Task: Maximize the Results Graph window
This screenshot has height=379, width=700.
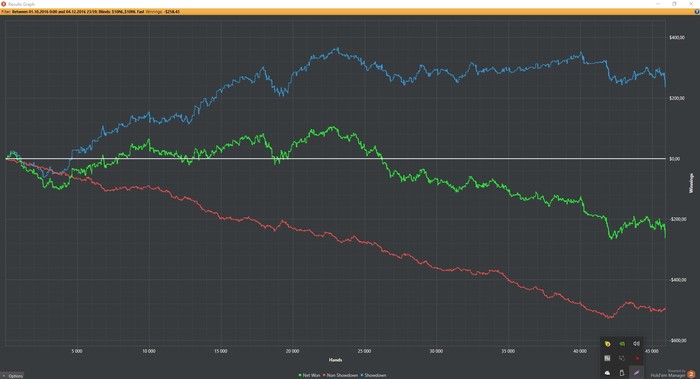Action: pos(674,4)
